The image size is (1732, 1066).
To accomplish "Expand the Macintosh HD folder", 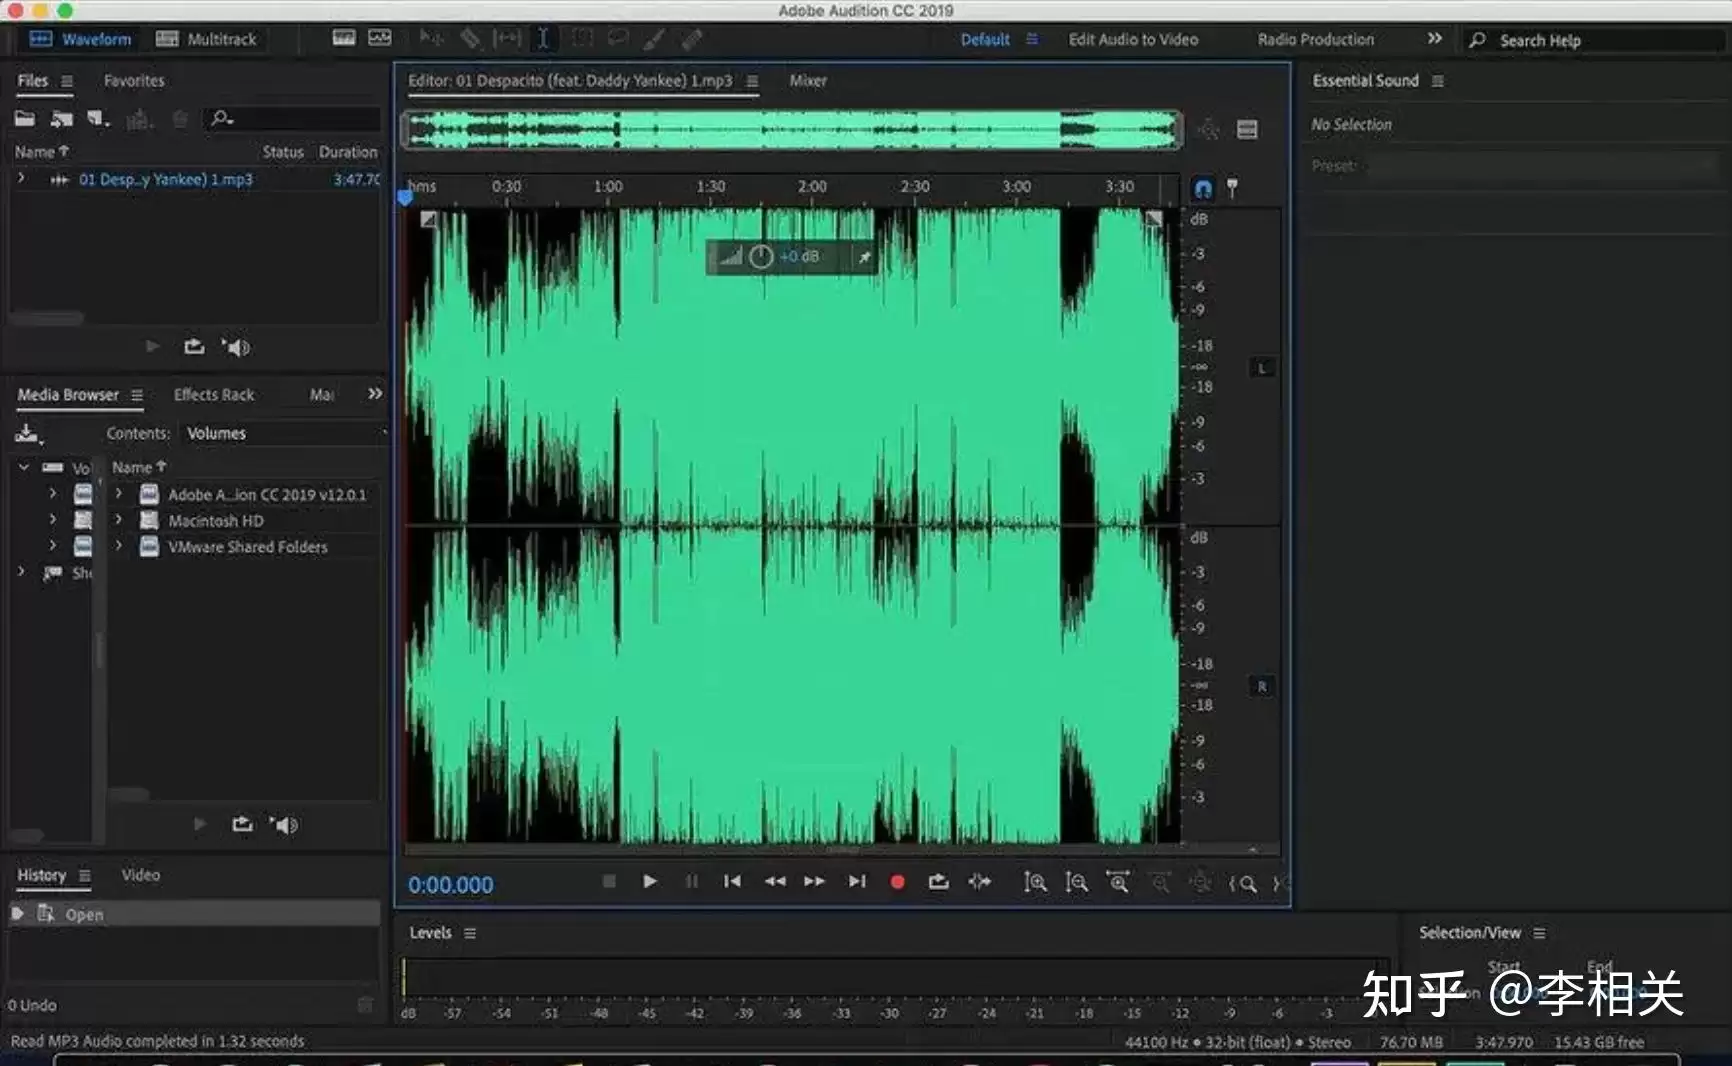I will 118,520.
